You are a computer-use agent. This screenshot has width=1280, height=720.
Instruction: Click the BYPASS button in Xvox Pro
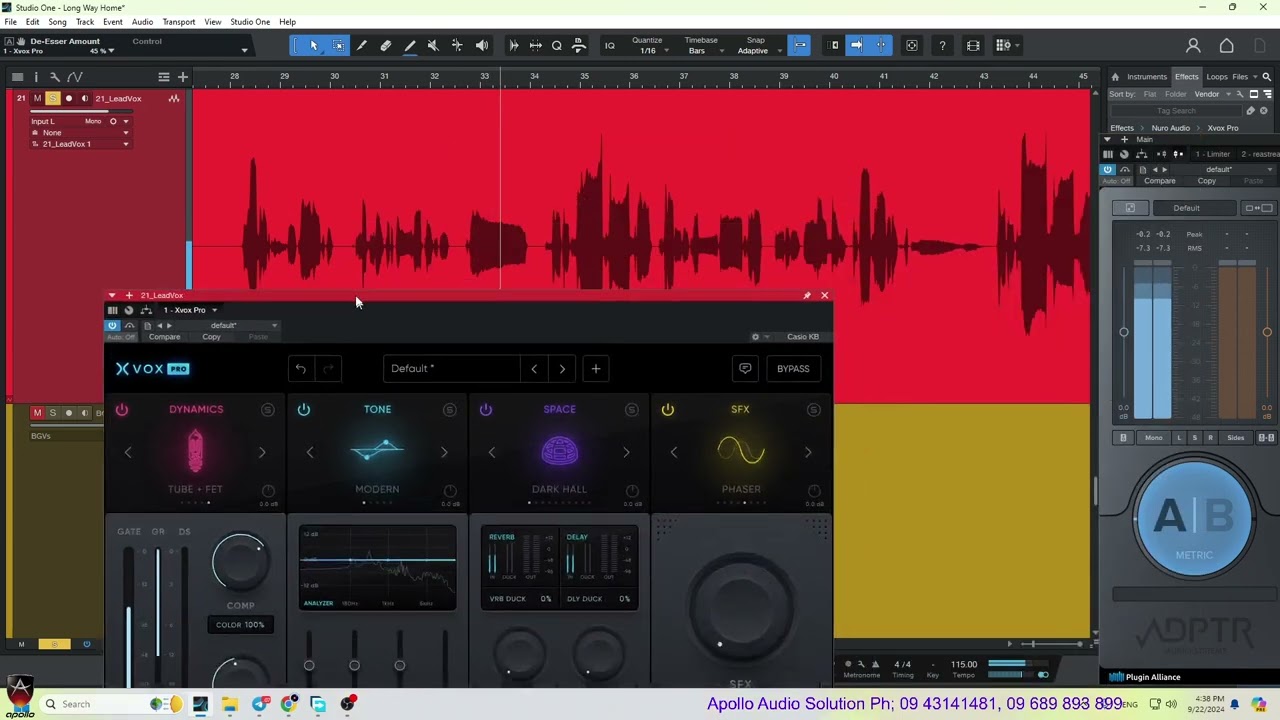(x=793, y=369)
